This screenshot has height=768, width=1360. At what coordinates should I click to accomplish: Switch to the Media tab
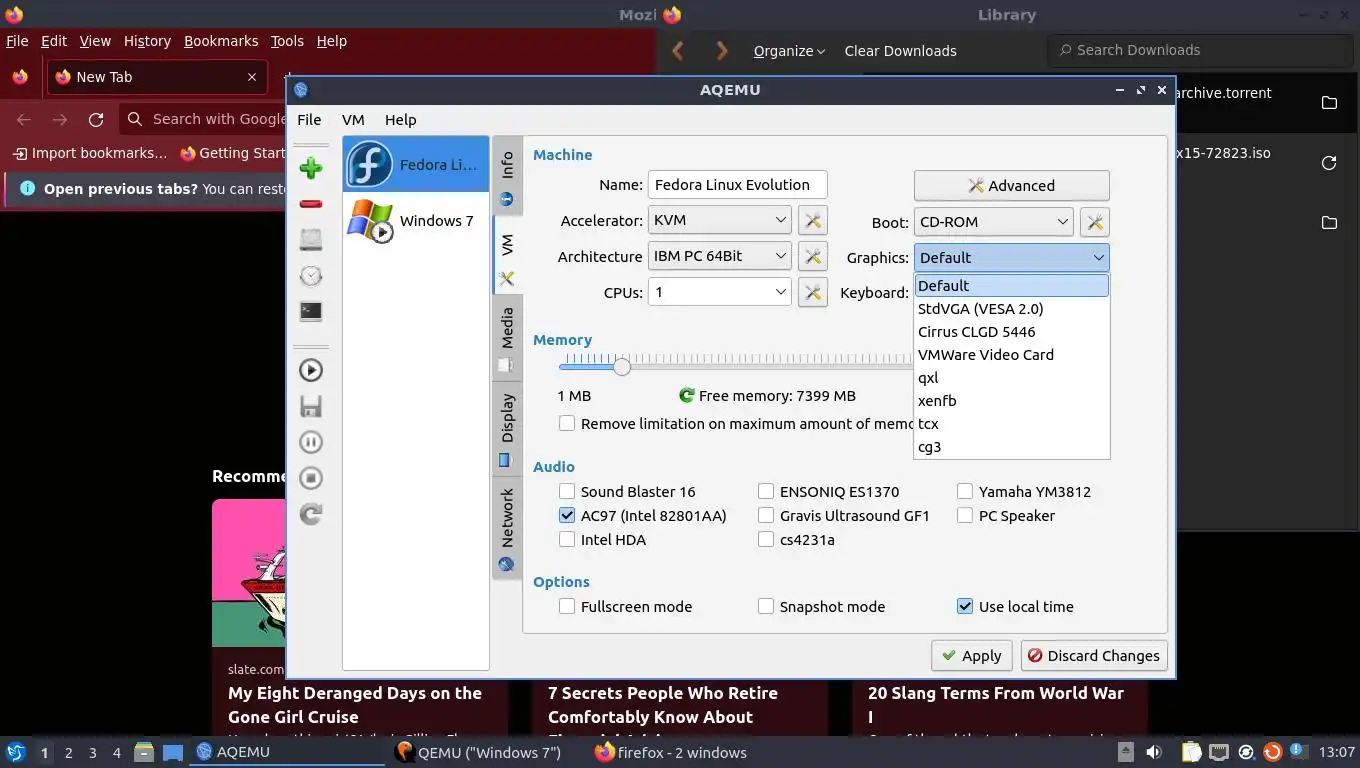[x=507, y=339]
